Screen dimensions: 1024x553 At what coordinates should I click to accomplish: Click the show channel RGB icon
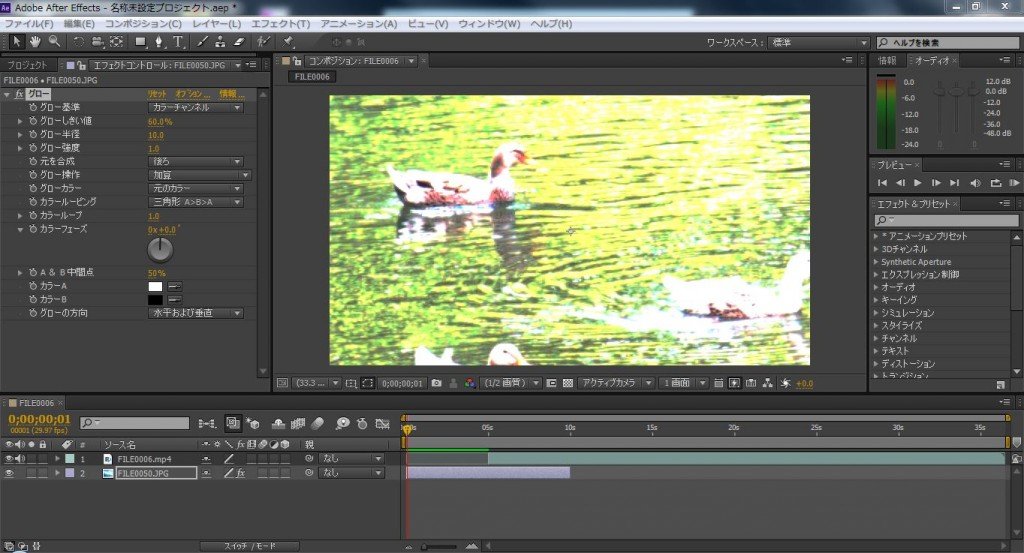pyautogui.click(x=470, y=383)
